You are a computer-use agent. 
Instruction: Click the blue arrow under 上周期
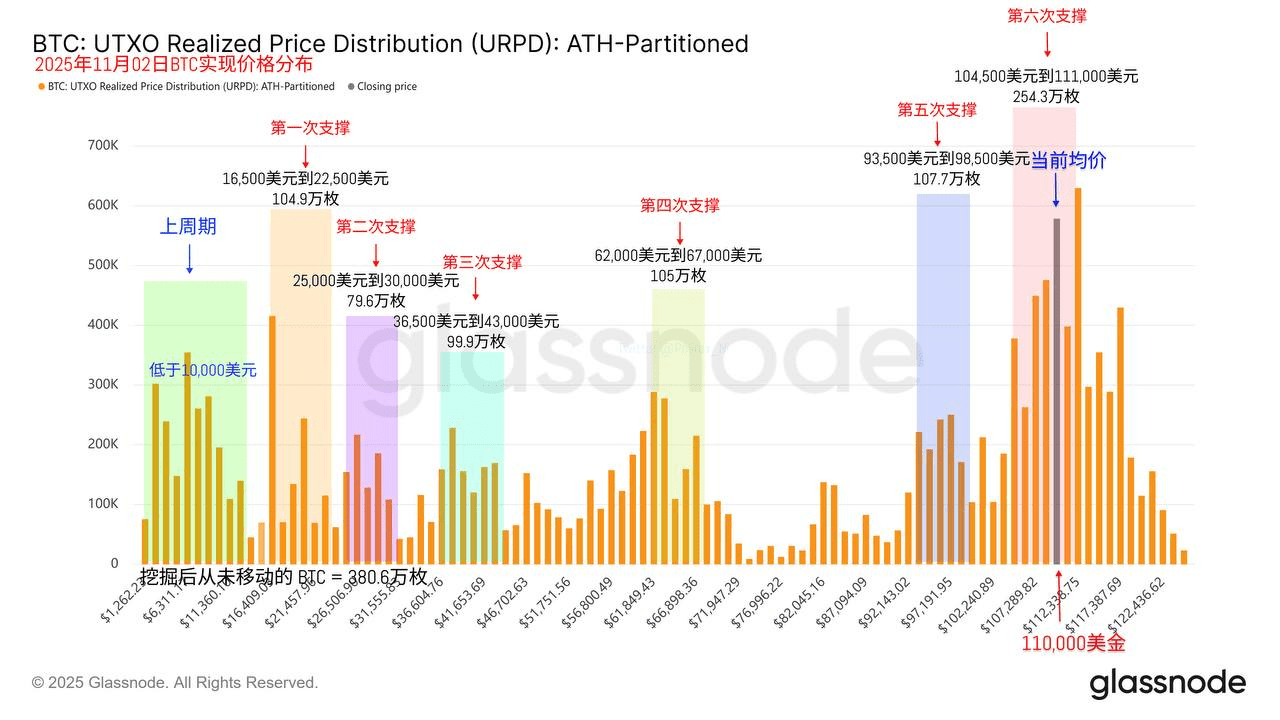189,259
